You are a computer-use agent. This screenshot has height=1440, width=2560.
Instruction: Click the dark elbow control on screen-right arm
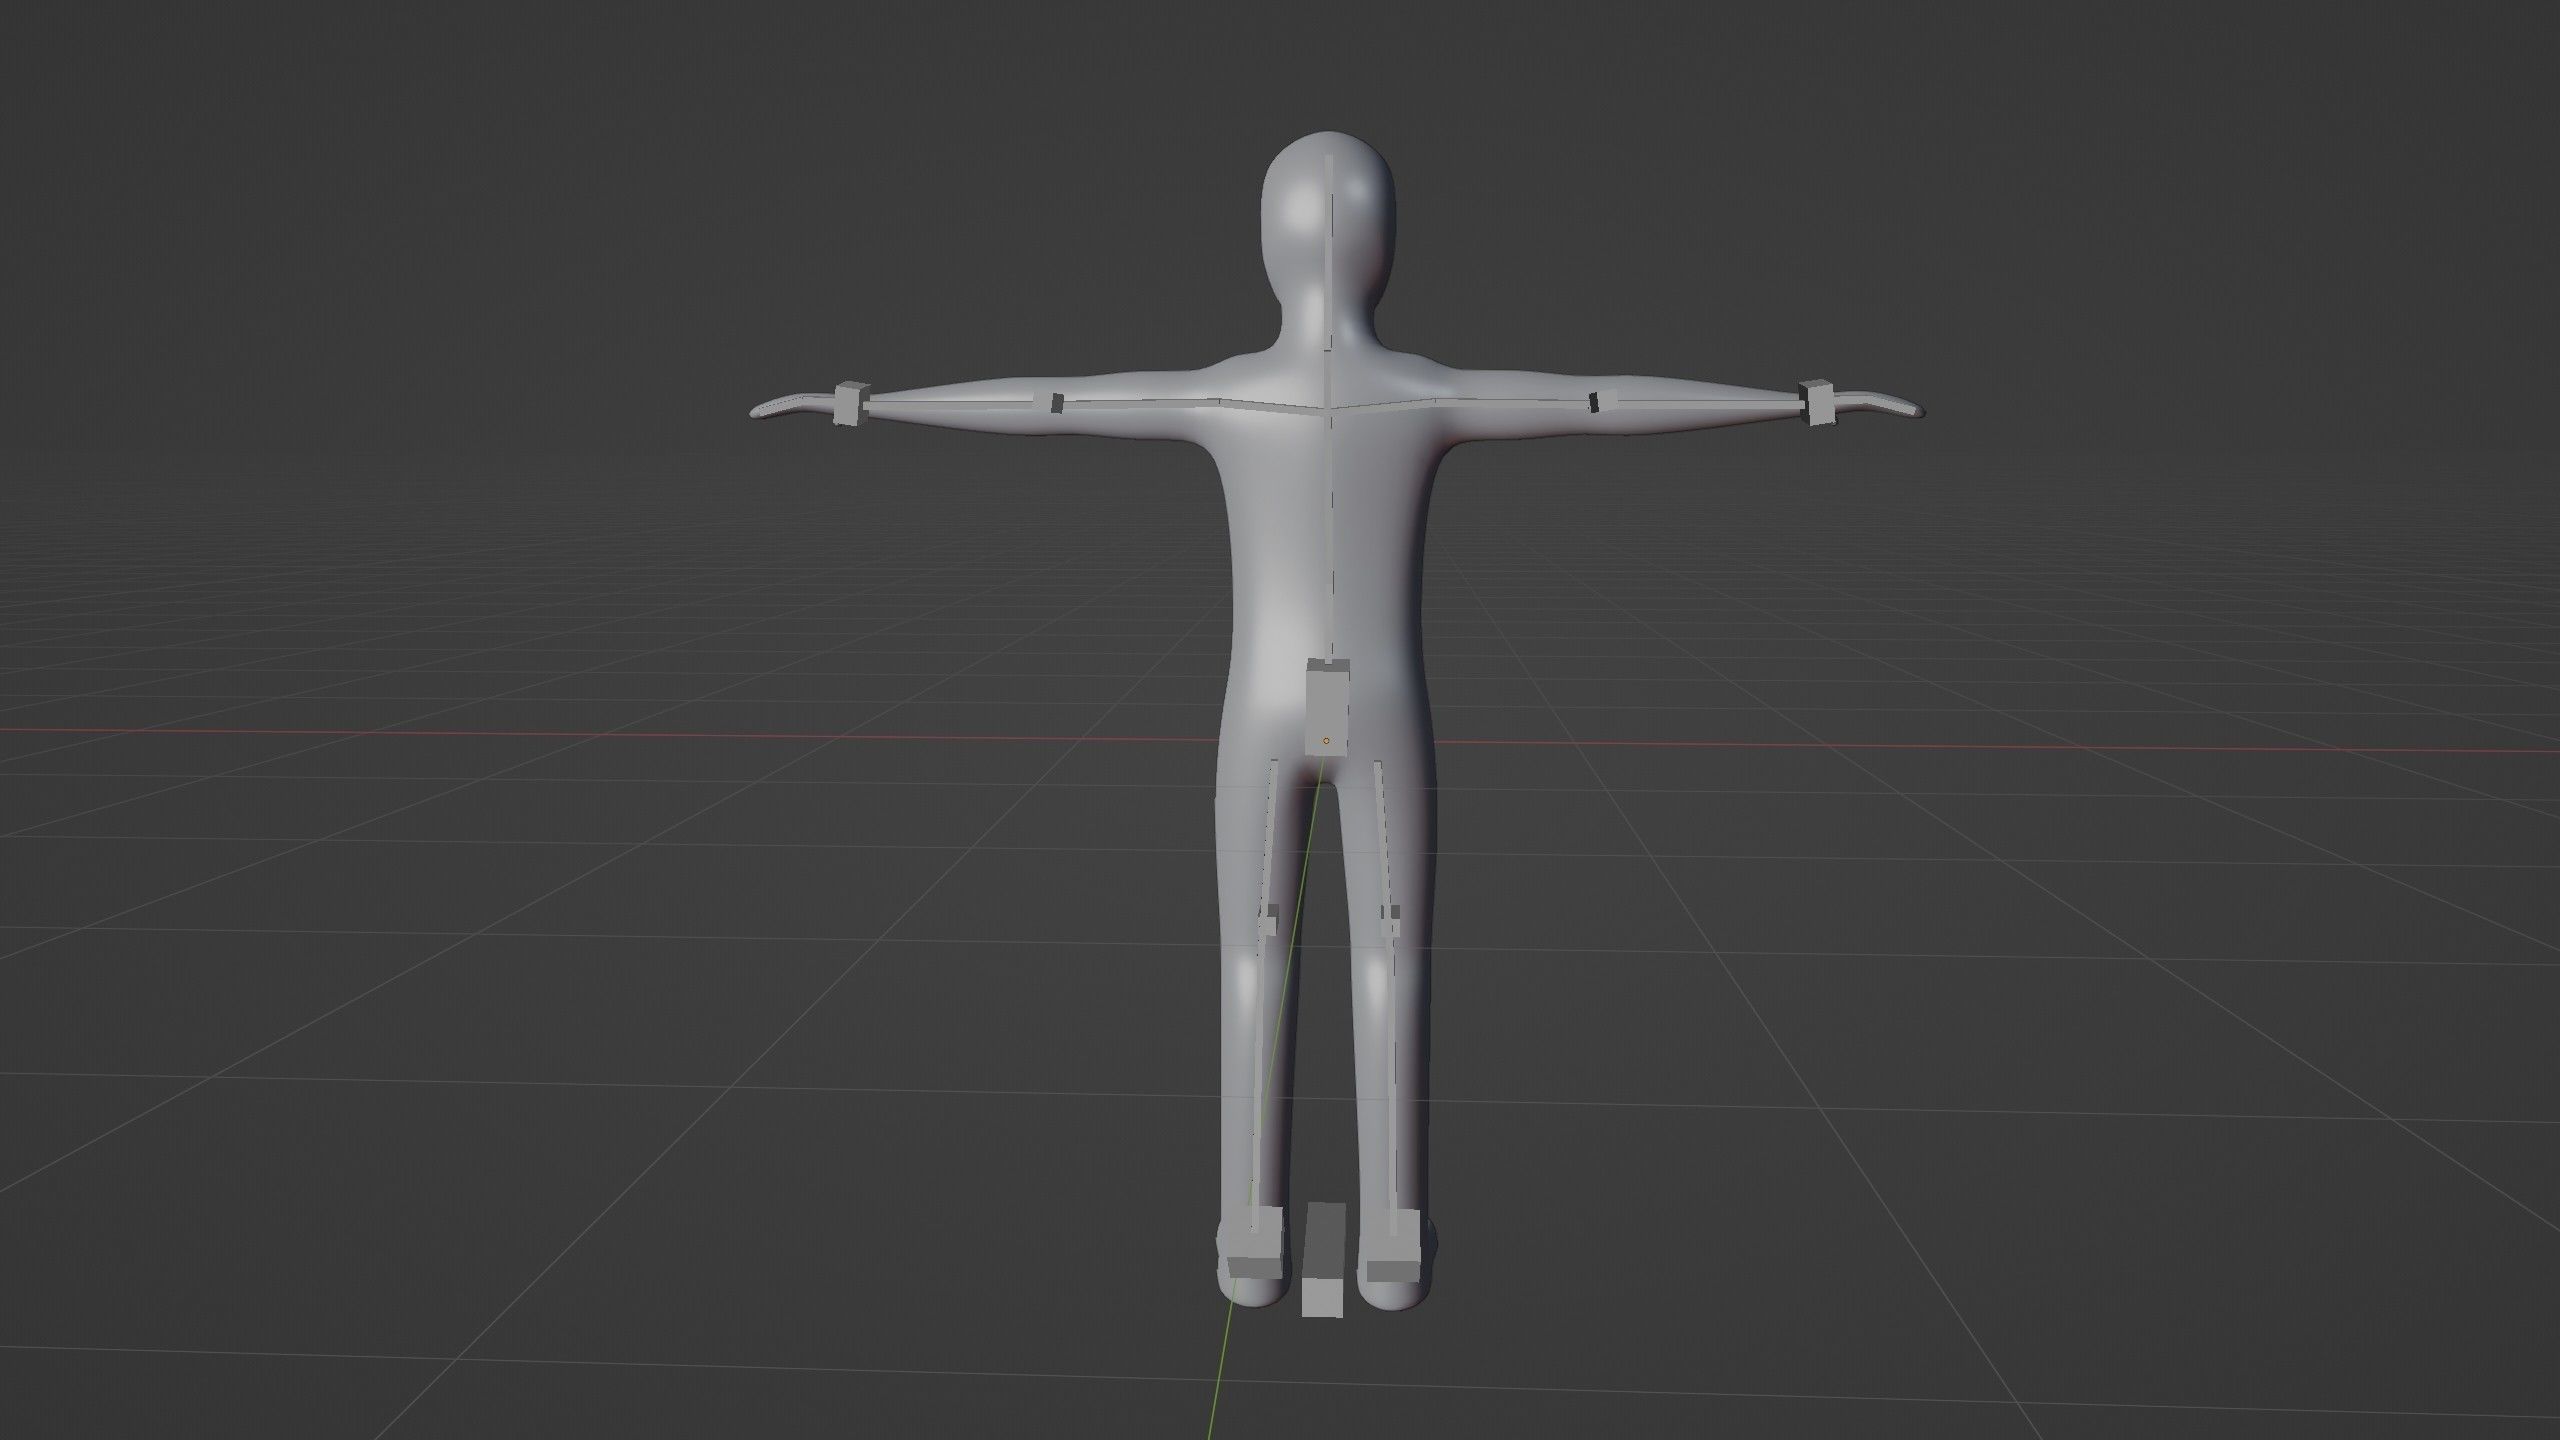coord(1596,402)
